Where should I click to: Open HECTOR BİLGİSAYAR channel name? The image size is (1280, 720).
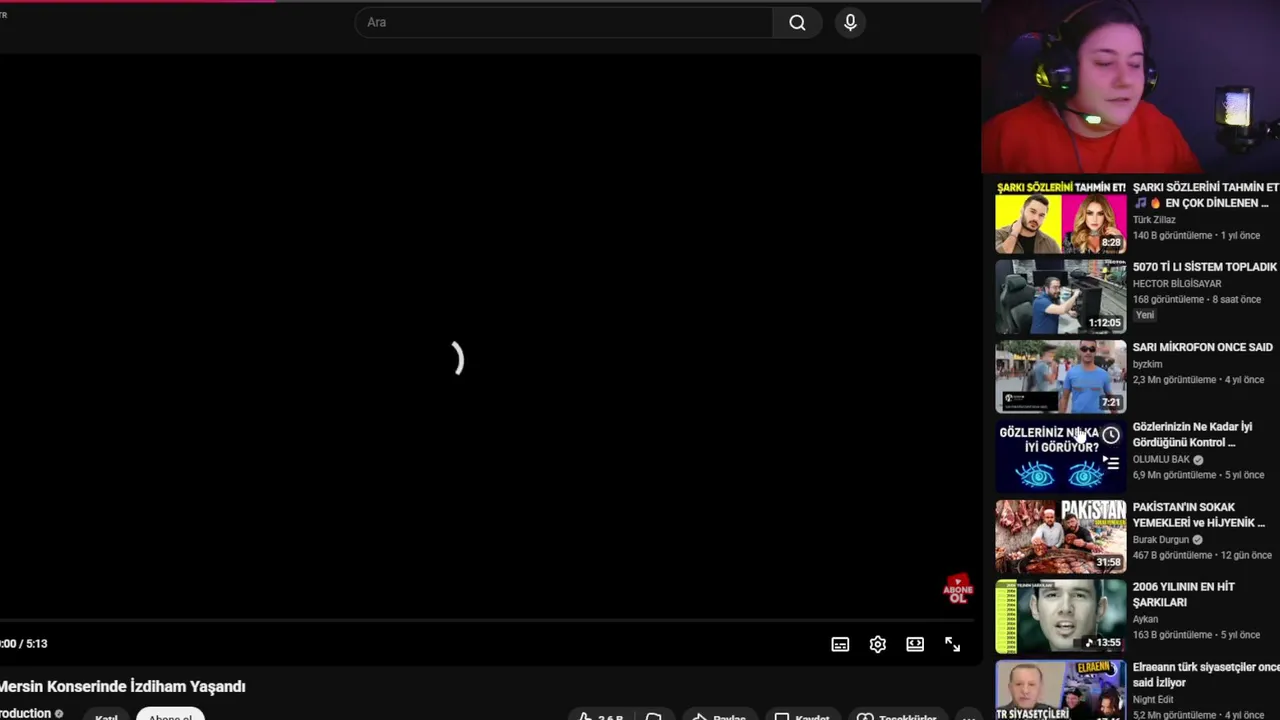[1177, 284]
